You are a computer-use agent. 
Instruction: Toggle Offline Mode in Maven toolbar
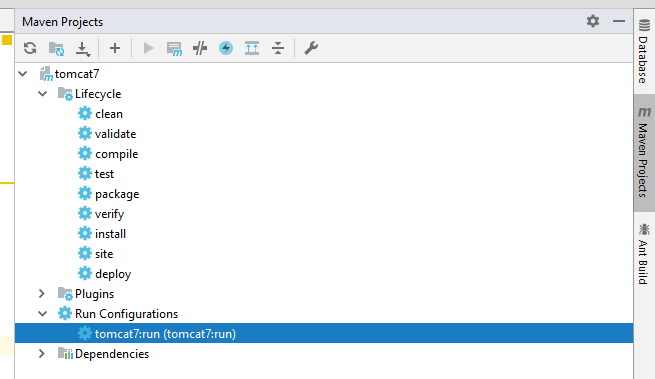pyautogui.click(x=200, y=48)
